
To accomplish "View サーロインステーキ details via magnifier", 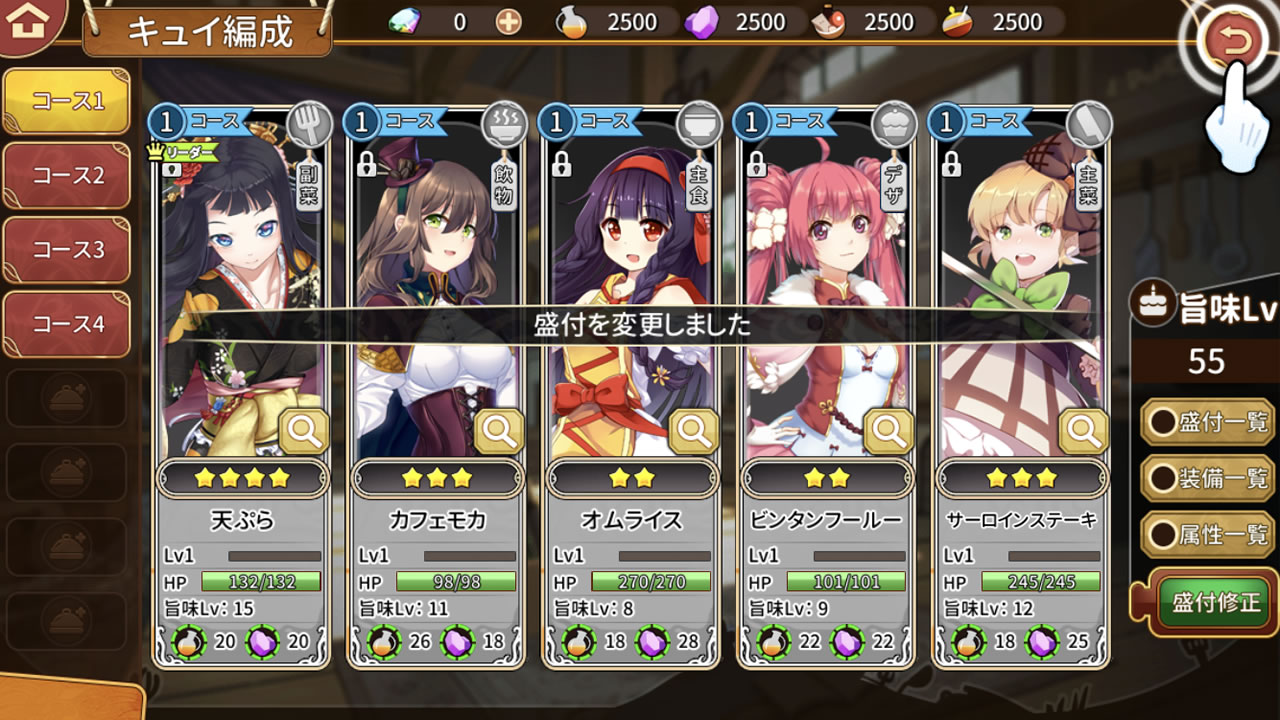I will tap(1083, 432).
